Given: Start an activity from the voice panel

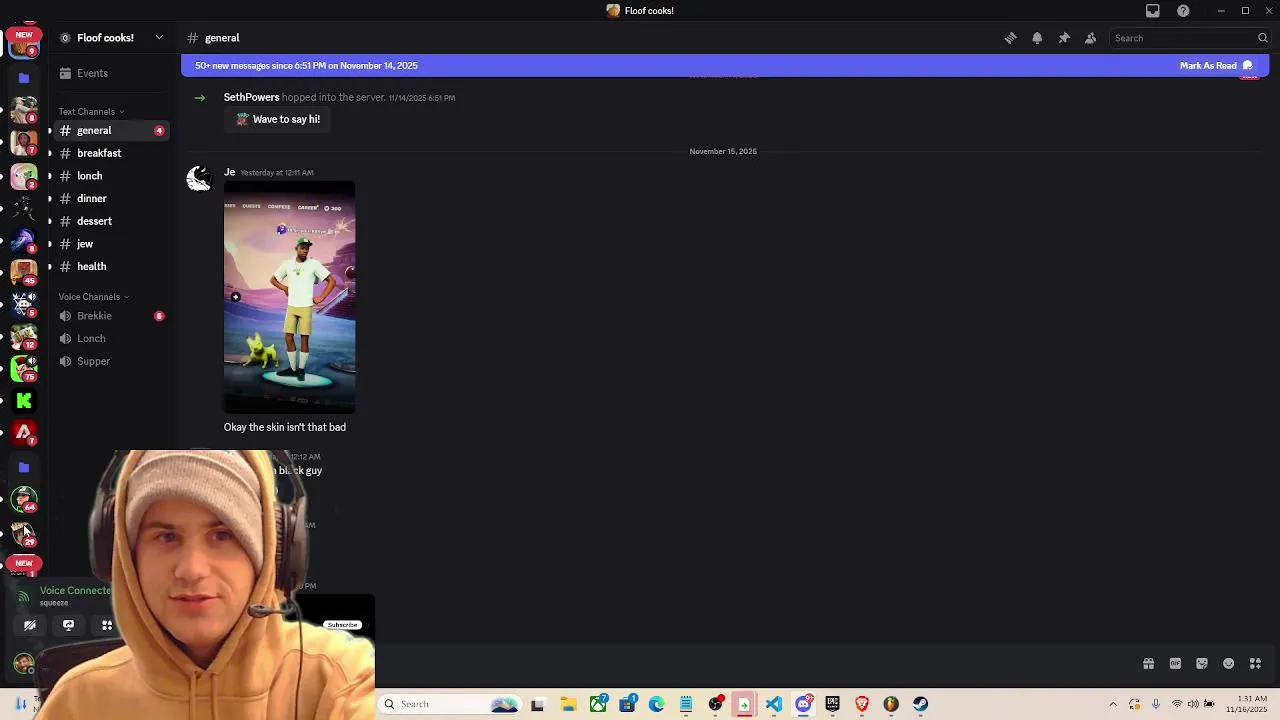Looking at the screenshot, I should (106, 625).
